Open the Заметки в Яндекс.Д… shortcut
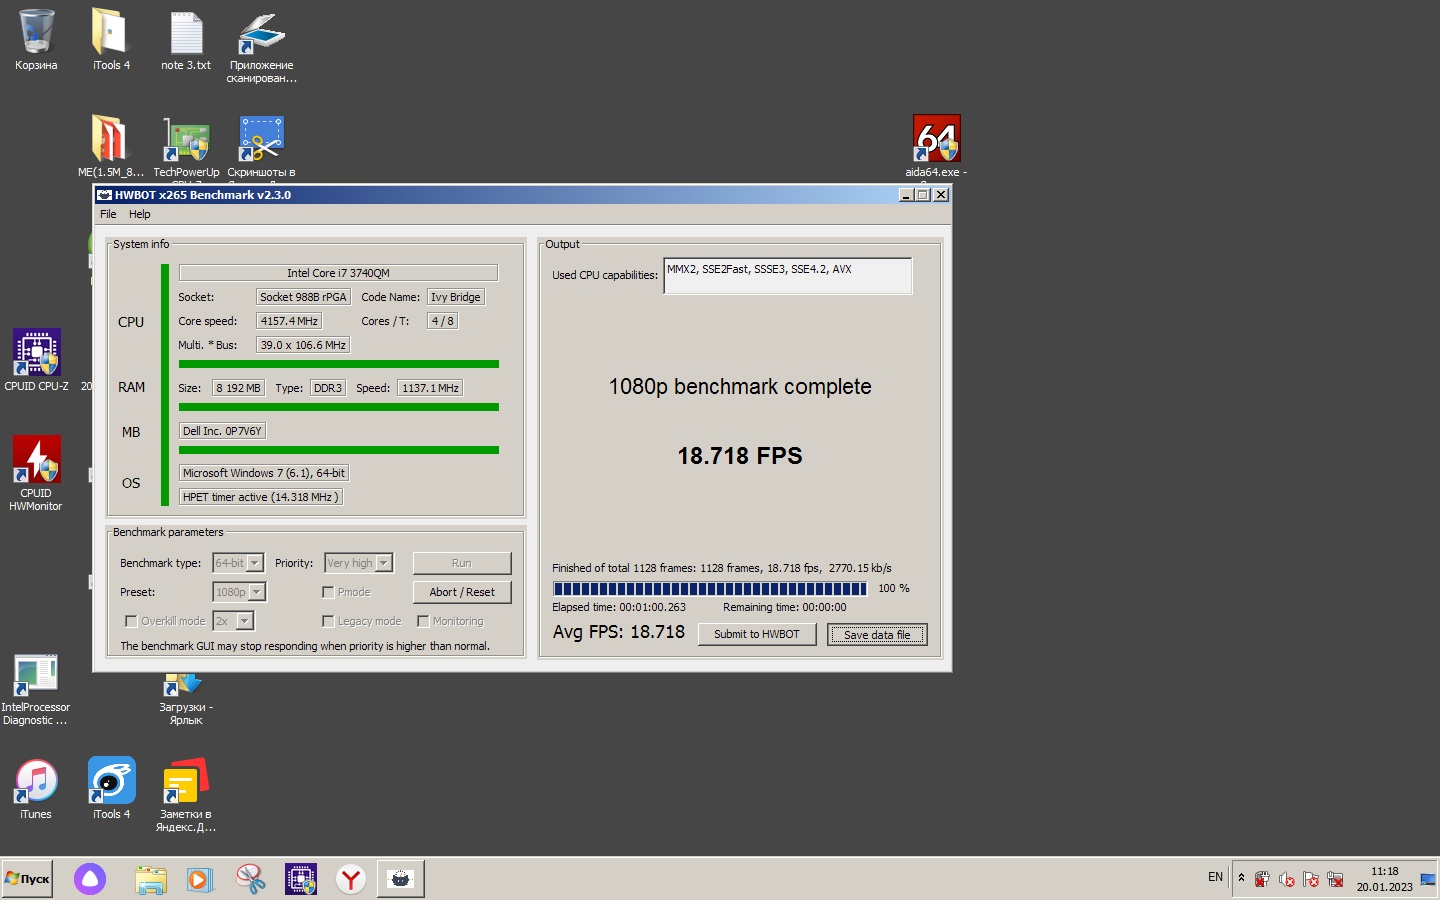The height and width of the screenshot is (900, 1440). click(x=186, y=795)
